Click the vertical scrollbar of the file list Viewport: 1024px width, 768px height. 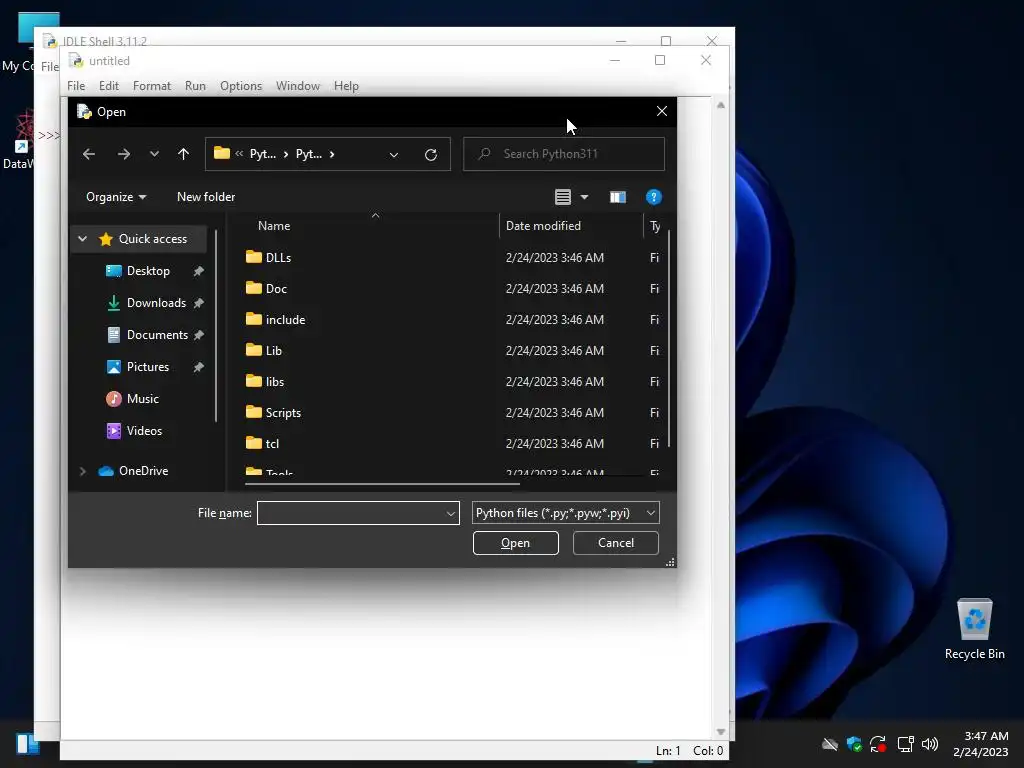pyautogui.click(x=669, y=340)
